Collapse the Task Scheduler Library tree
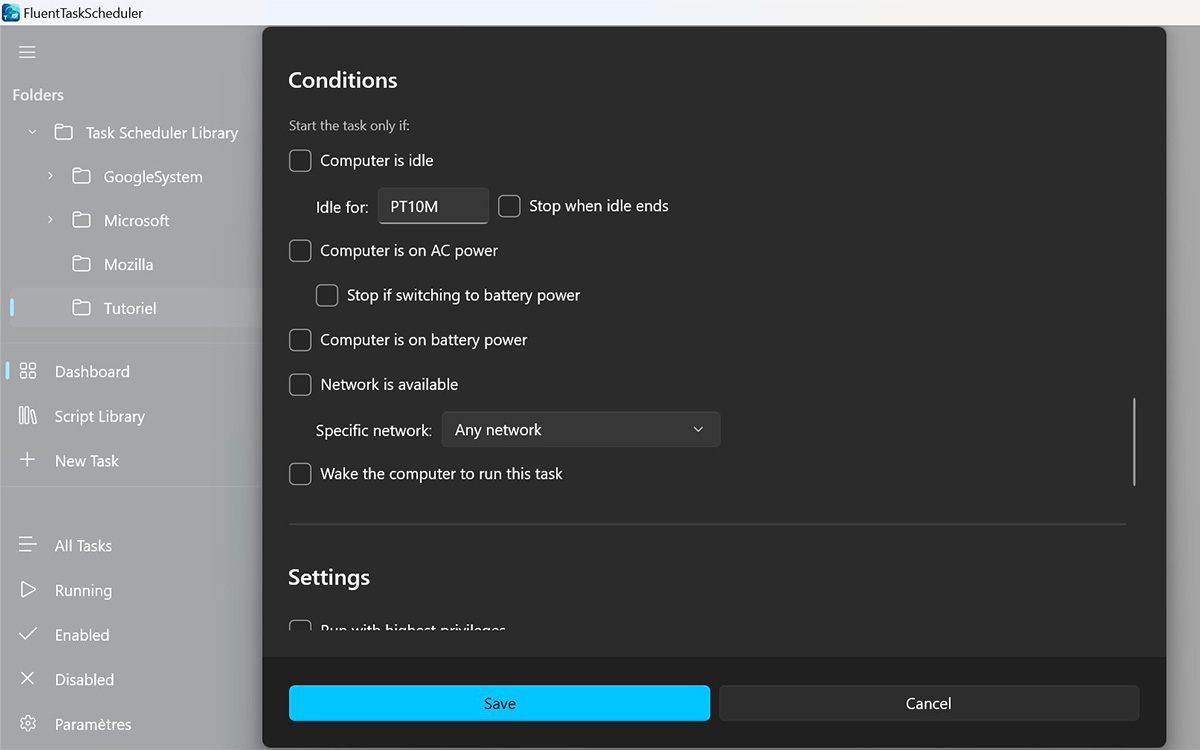The image size is (1200, 750). (x=31, y=131)
